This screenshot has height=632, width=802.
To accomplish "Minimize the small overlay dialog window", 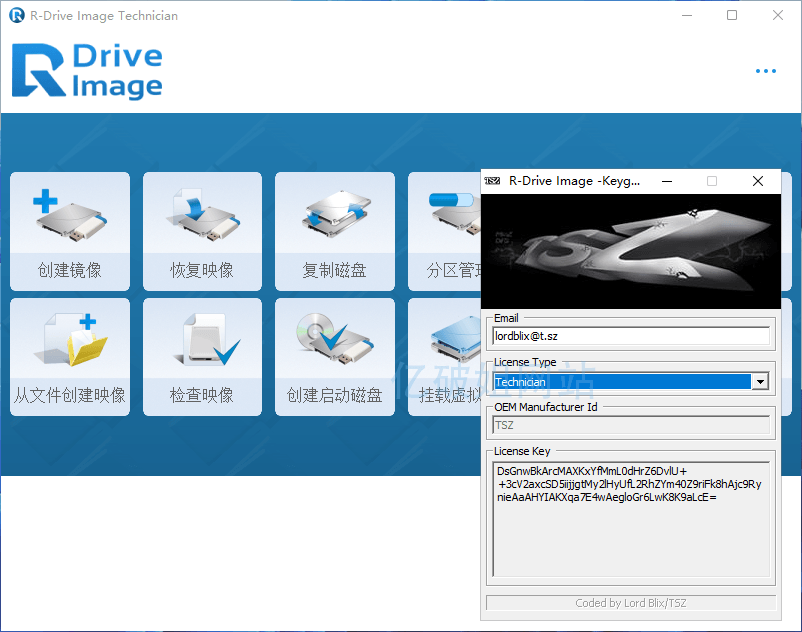I will [x=667, y=181].
